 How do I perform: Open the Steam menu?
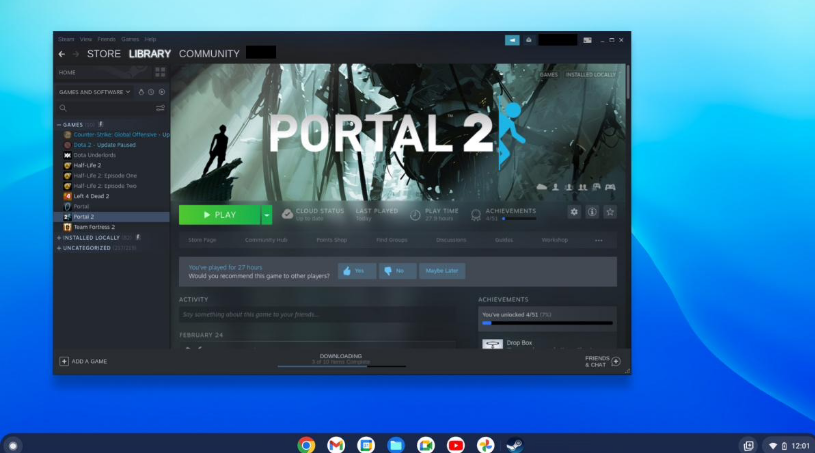[66, 39]
